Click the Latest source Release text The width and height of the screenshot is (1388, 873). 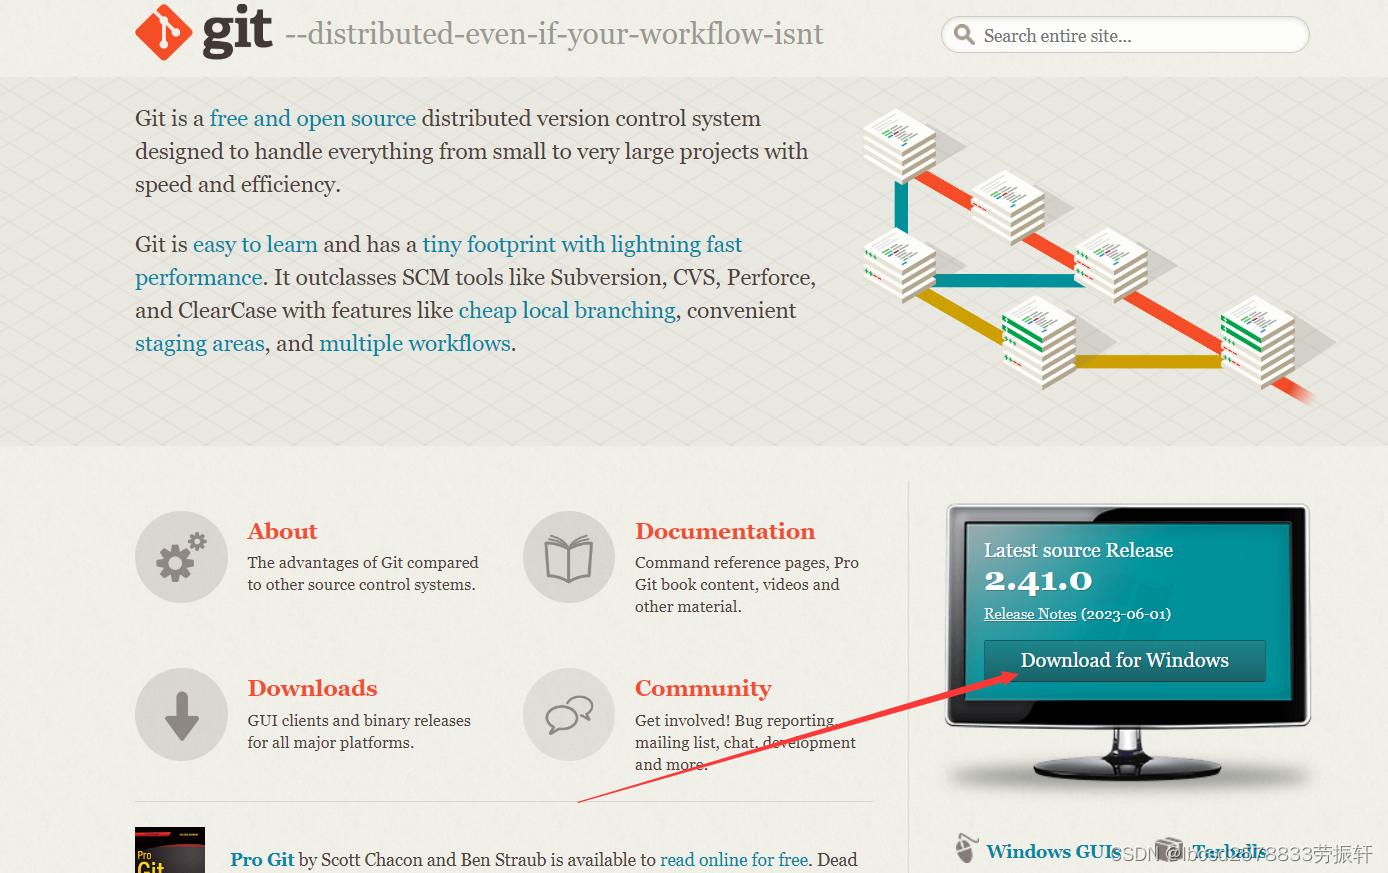click(x=1078, y=550)
